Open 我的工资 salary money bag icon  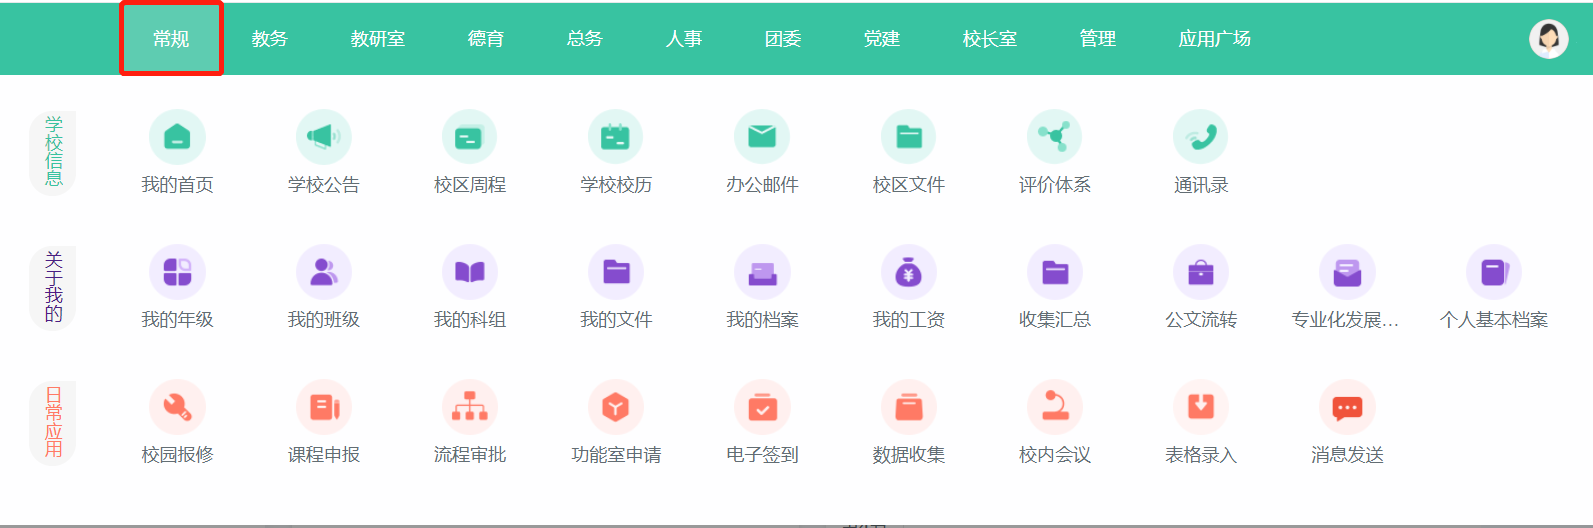[908, 272]
